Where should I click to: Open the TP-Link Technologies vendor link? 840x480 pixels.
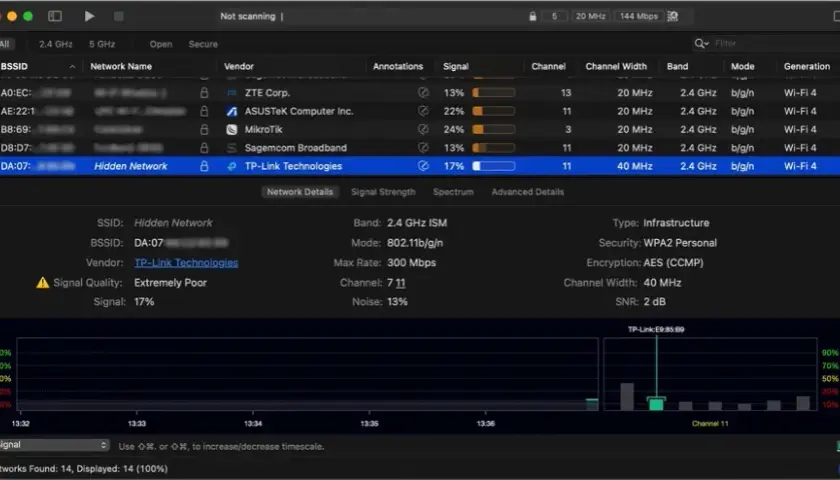pos(186,262)
